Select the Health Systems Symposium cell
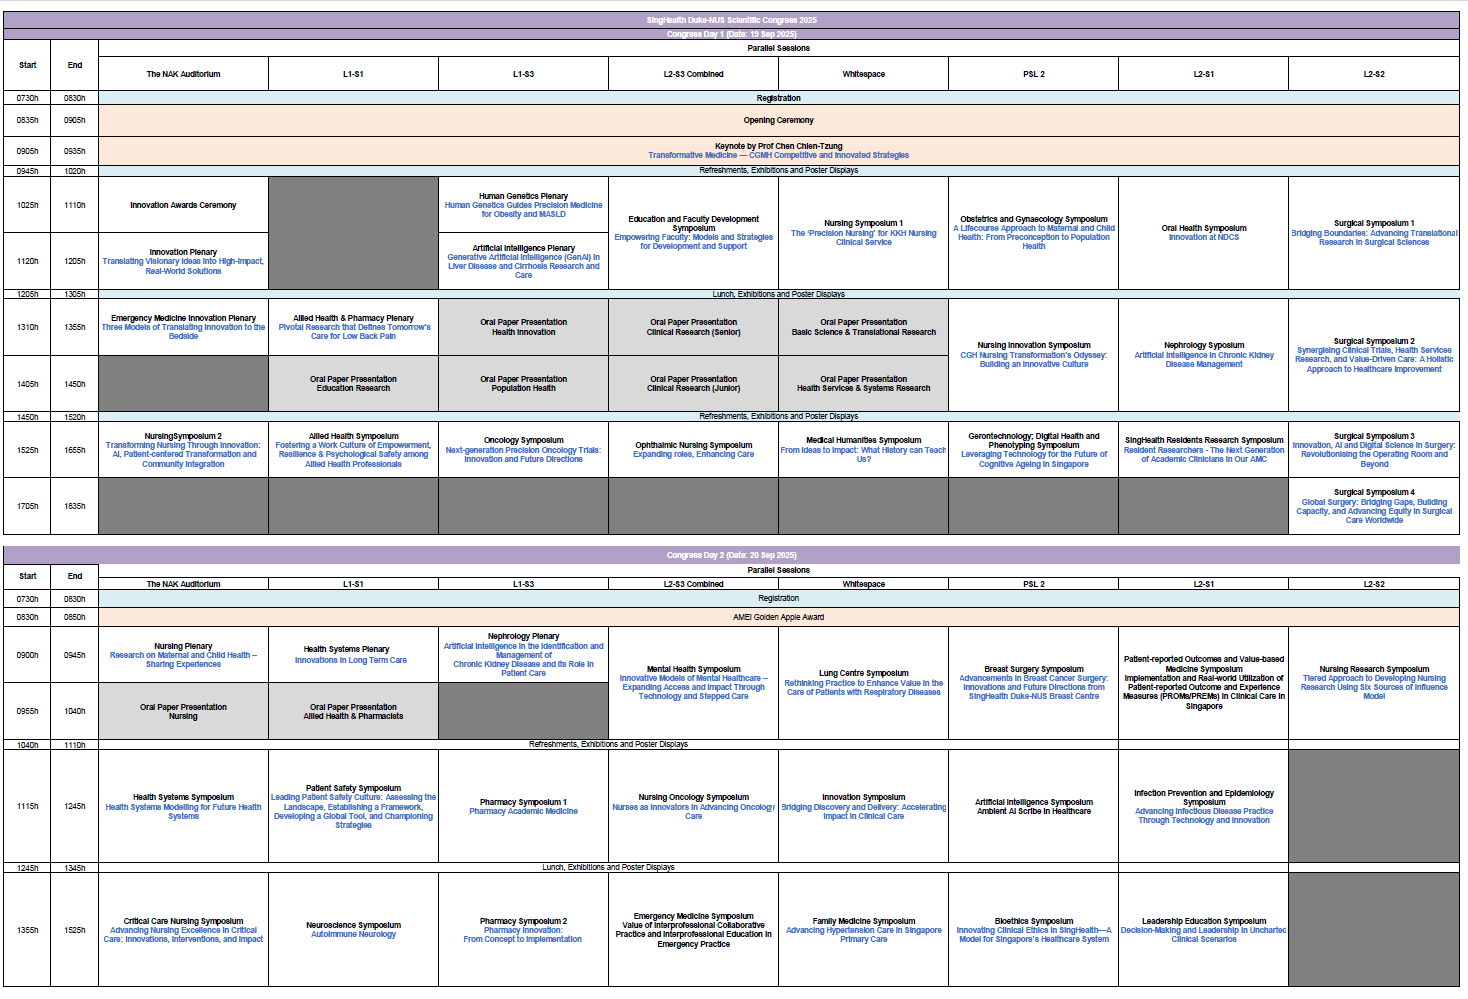Image resolution: width=1468 pixels, height=999 pixels. tap(183, 806)
